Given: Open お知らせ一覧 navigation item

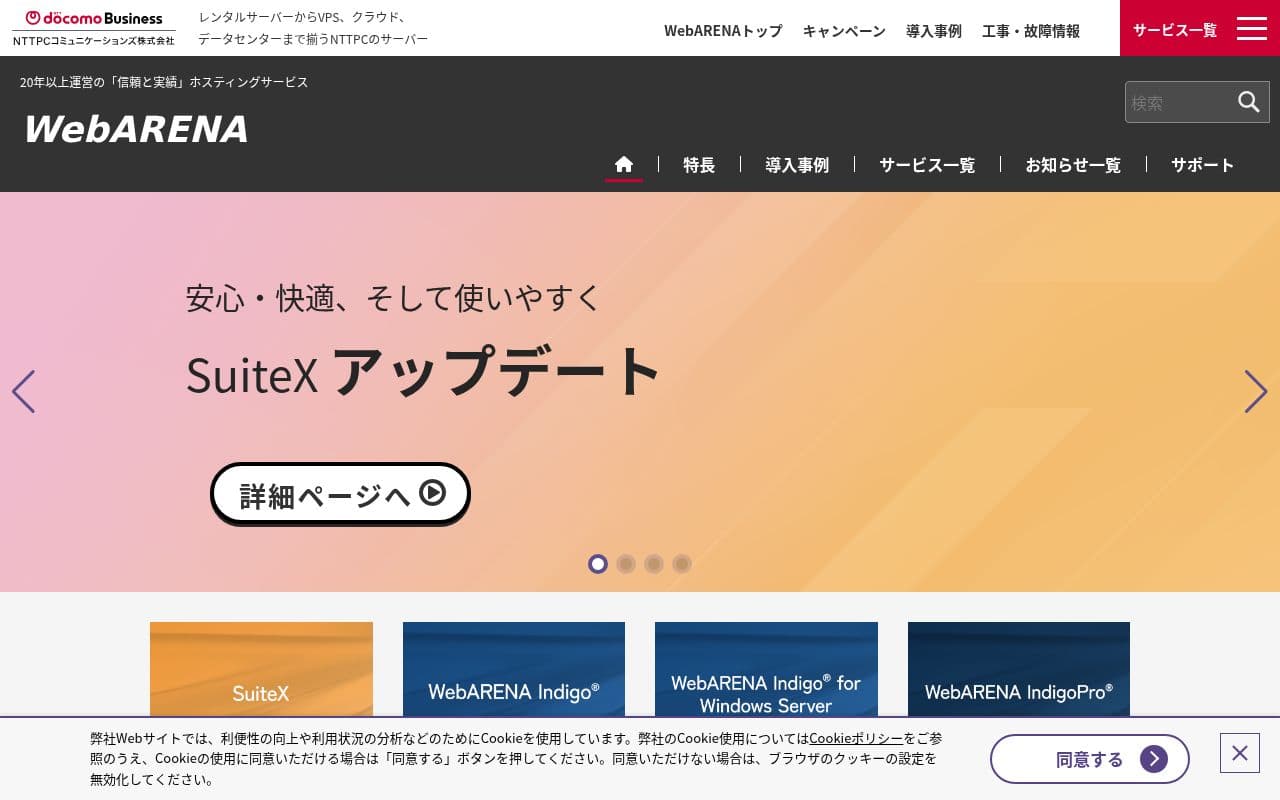Looking at the screenshot, I should (1073, 165).
